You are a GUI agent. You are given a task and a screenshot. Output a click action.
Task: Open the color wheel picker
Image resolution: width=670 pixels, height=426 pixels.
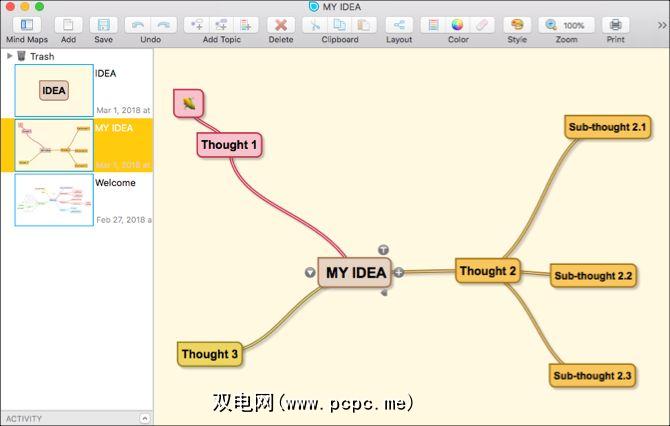click(x=457, y=25)
